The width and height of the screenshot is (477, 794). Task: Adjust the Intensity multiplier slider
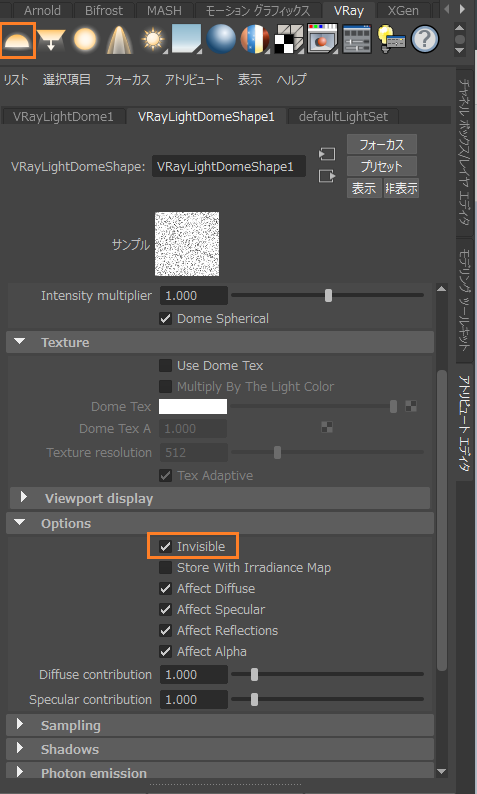click(x=329, y=295)
